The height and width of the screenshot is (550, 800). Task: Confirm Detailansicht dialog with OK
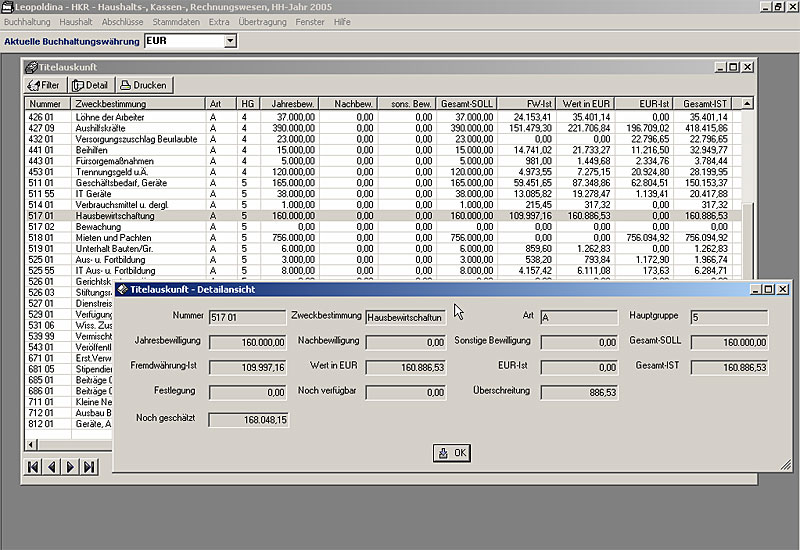pyautogui.click(x=452, y=453)
